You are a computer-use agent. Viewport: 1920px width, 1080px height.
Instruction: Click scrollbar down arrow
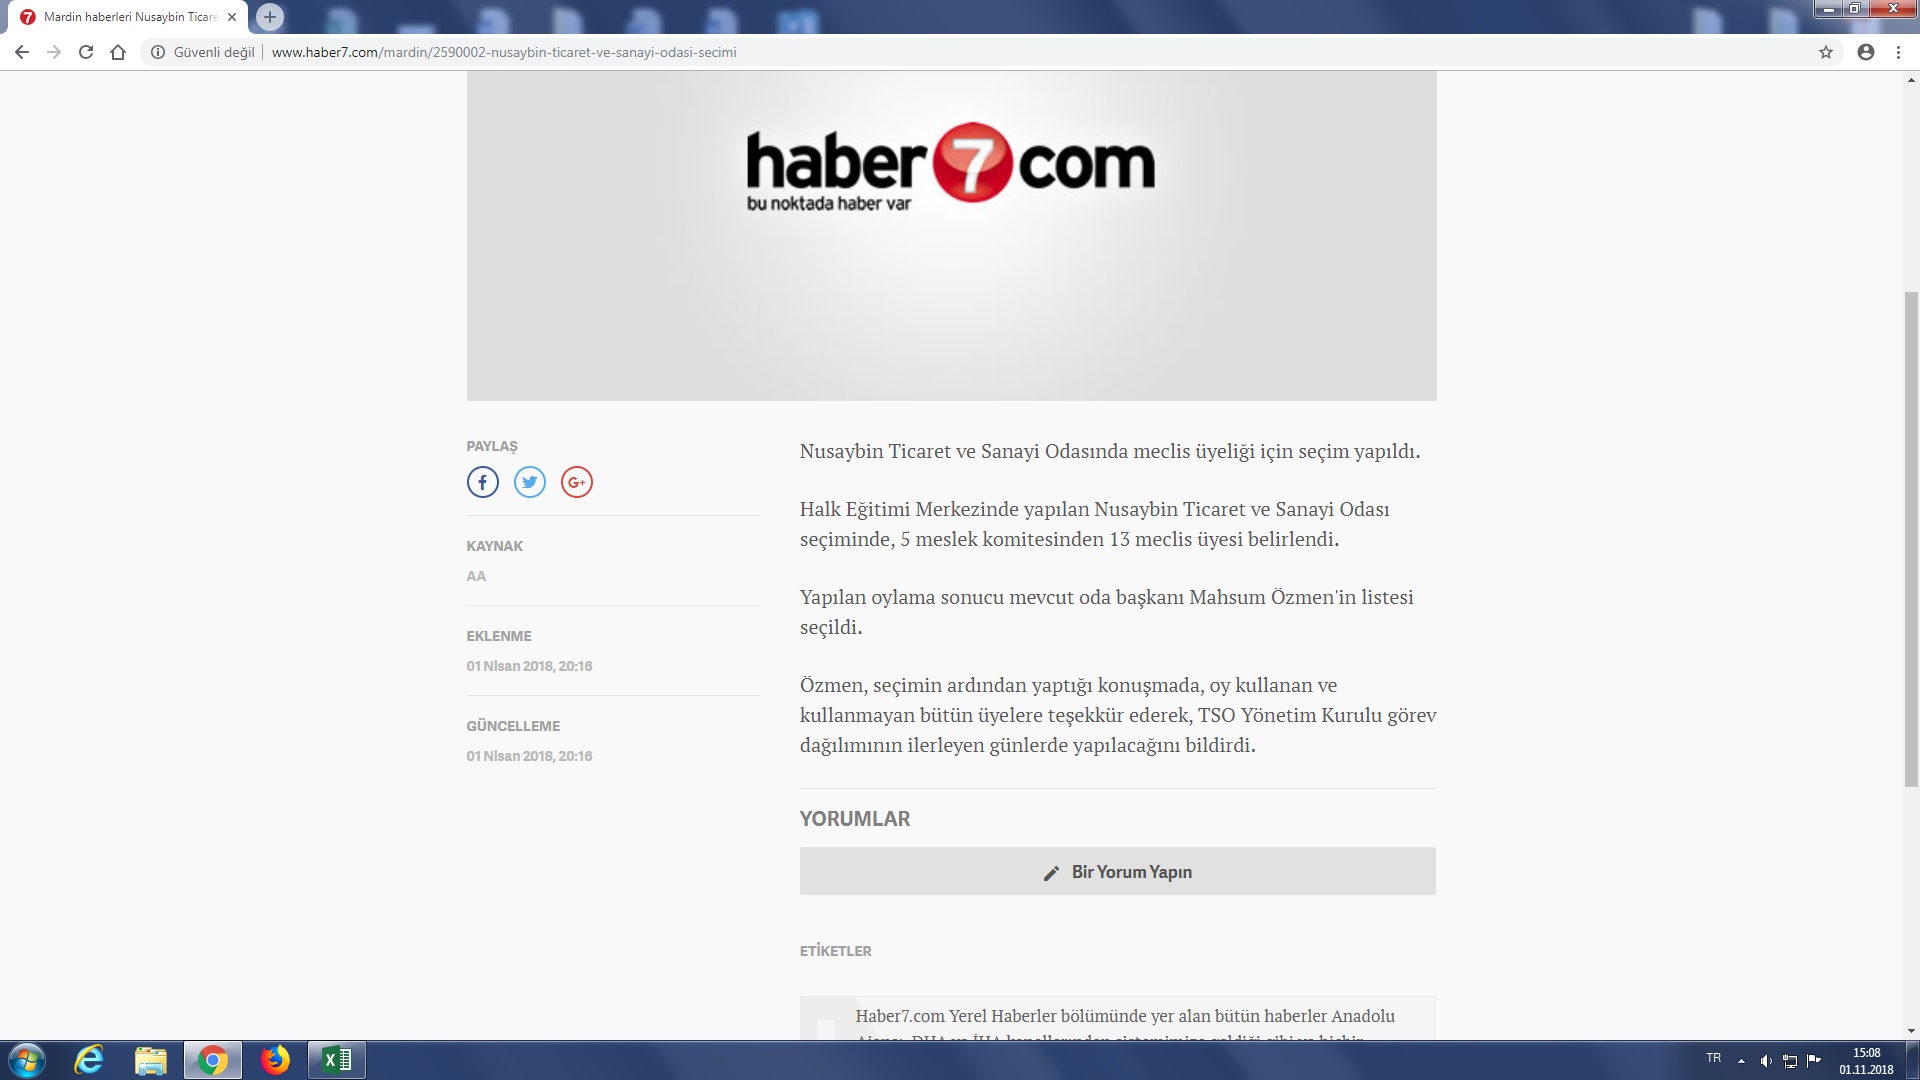1911,1031
